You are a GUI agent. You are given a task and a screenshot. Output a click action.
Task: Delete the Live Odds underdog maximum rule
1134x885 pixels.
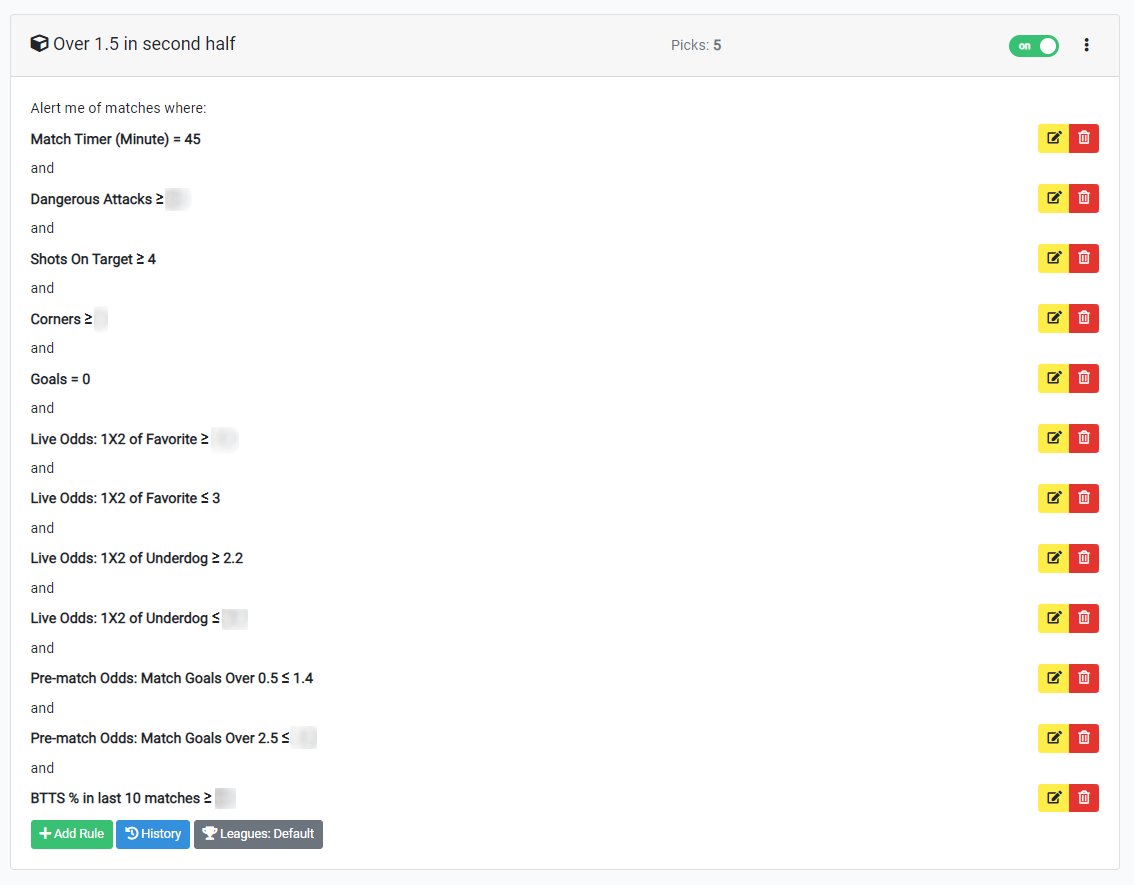pyautogui.click(x=1084, y=618)
